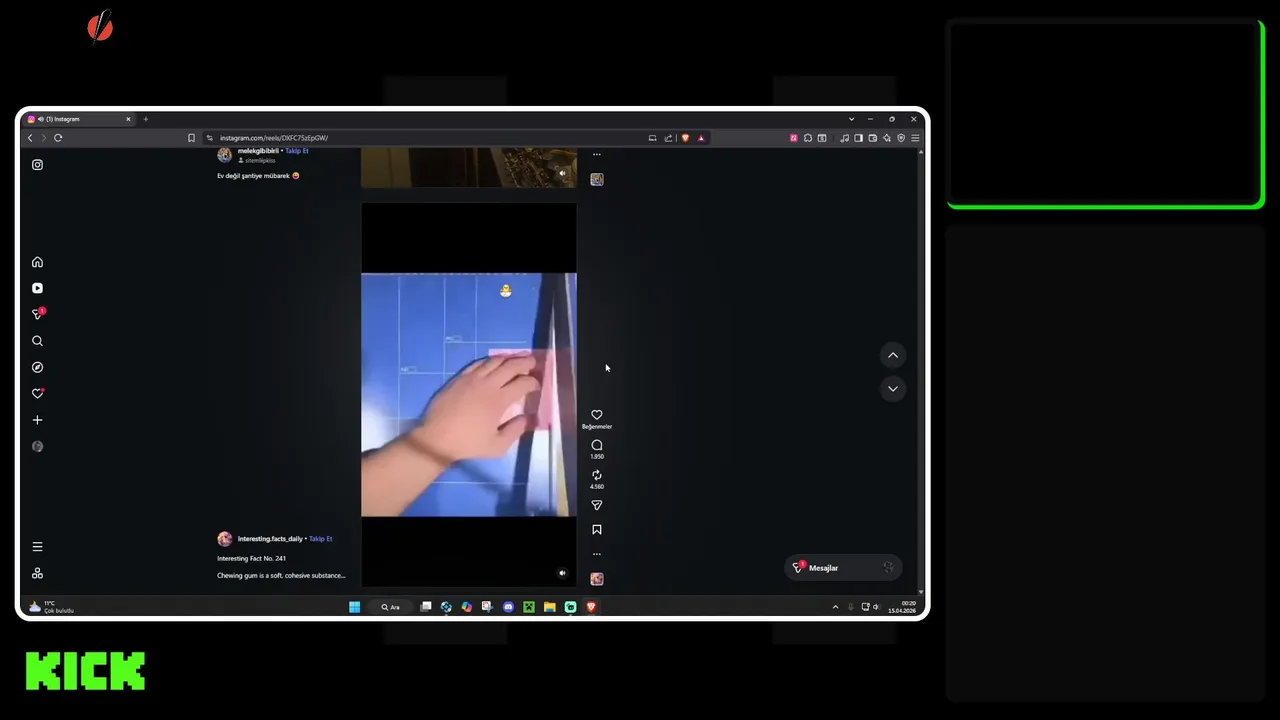Screen dimensions: 1280x720
Task: Follow interesting.facts_daily via Takip Et
Action: [320, 539]
